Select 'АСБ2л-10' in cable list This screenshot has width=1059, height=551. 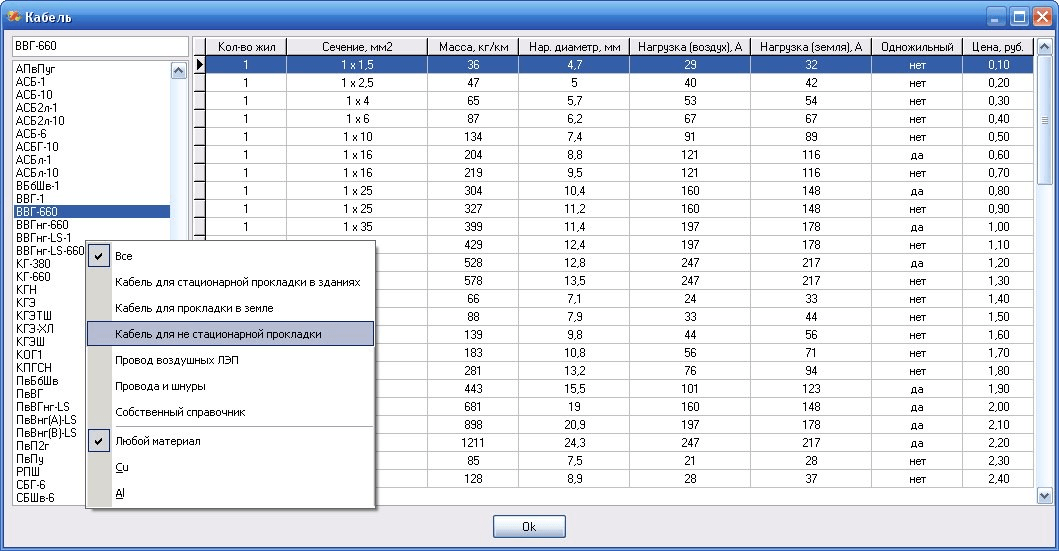pyautogui.click(x=40, y=121)
